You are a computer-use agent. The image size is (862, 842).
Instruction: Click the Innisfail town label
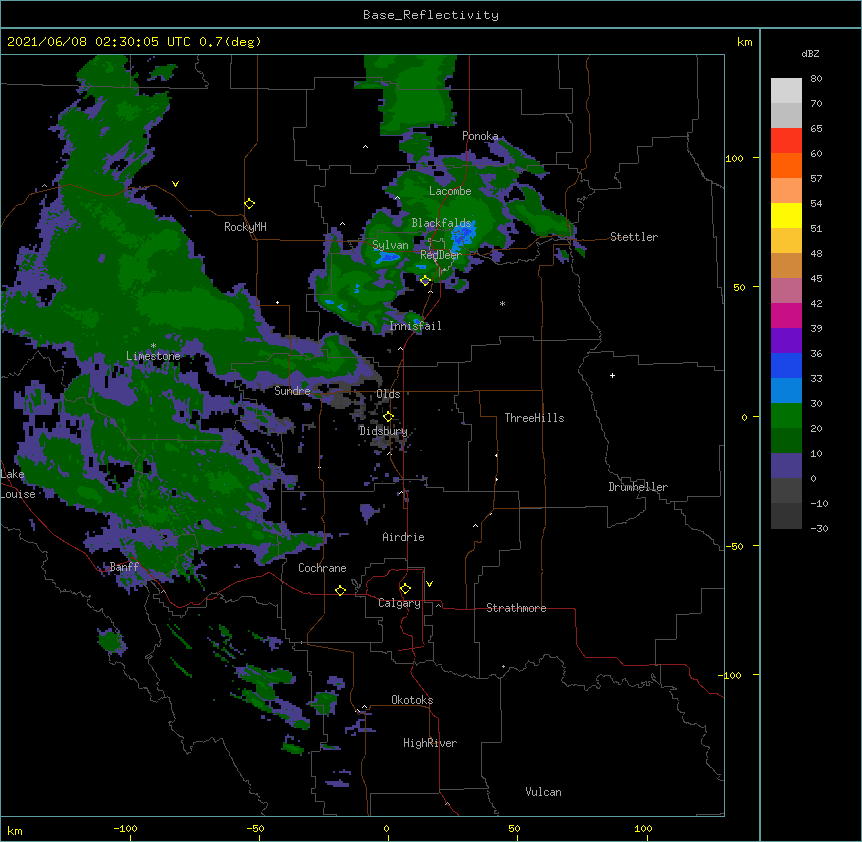(x=415, y=326)
